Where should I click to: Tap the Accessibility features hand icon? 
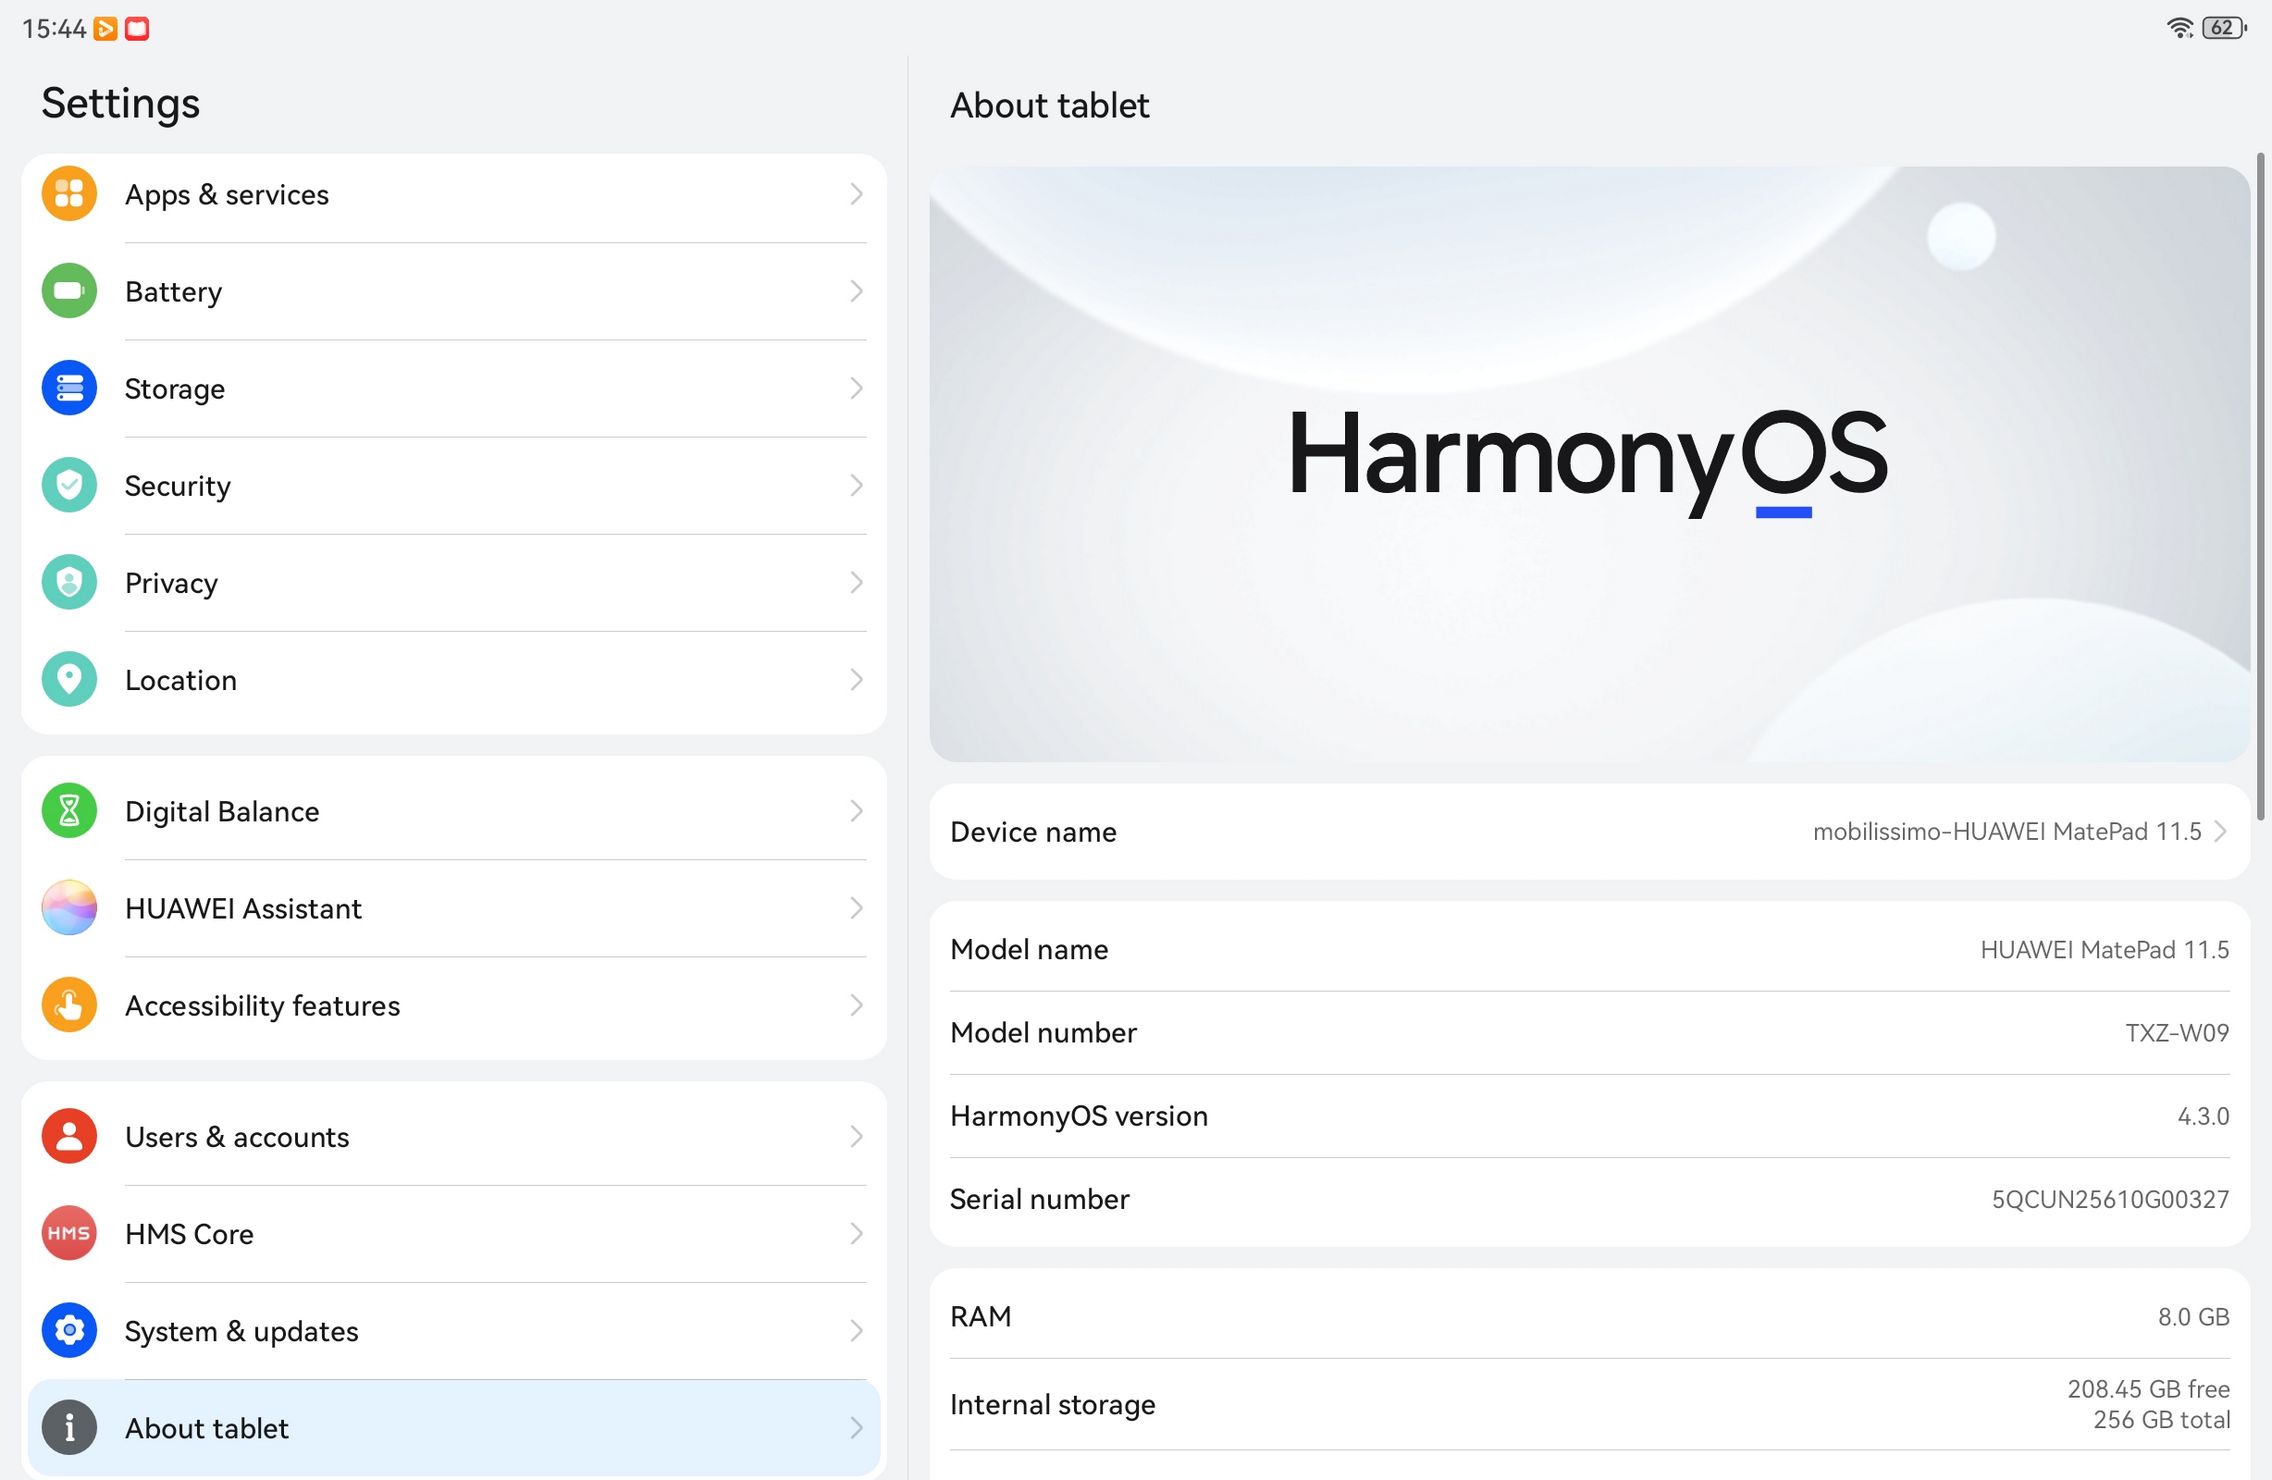click(69, 1005)
